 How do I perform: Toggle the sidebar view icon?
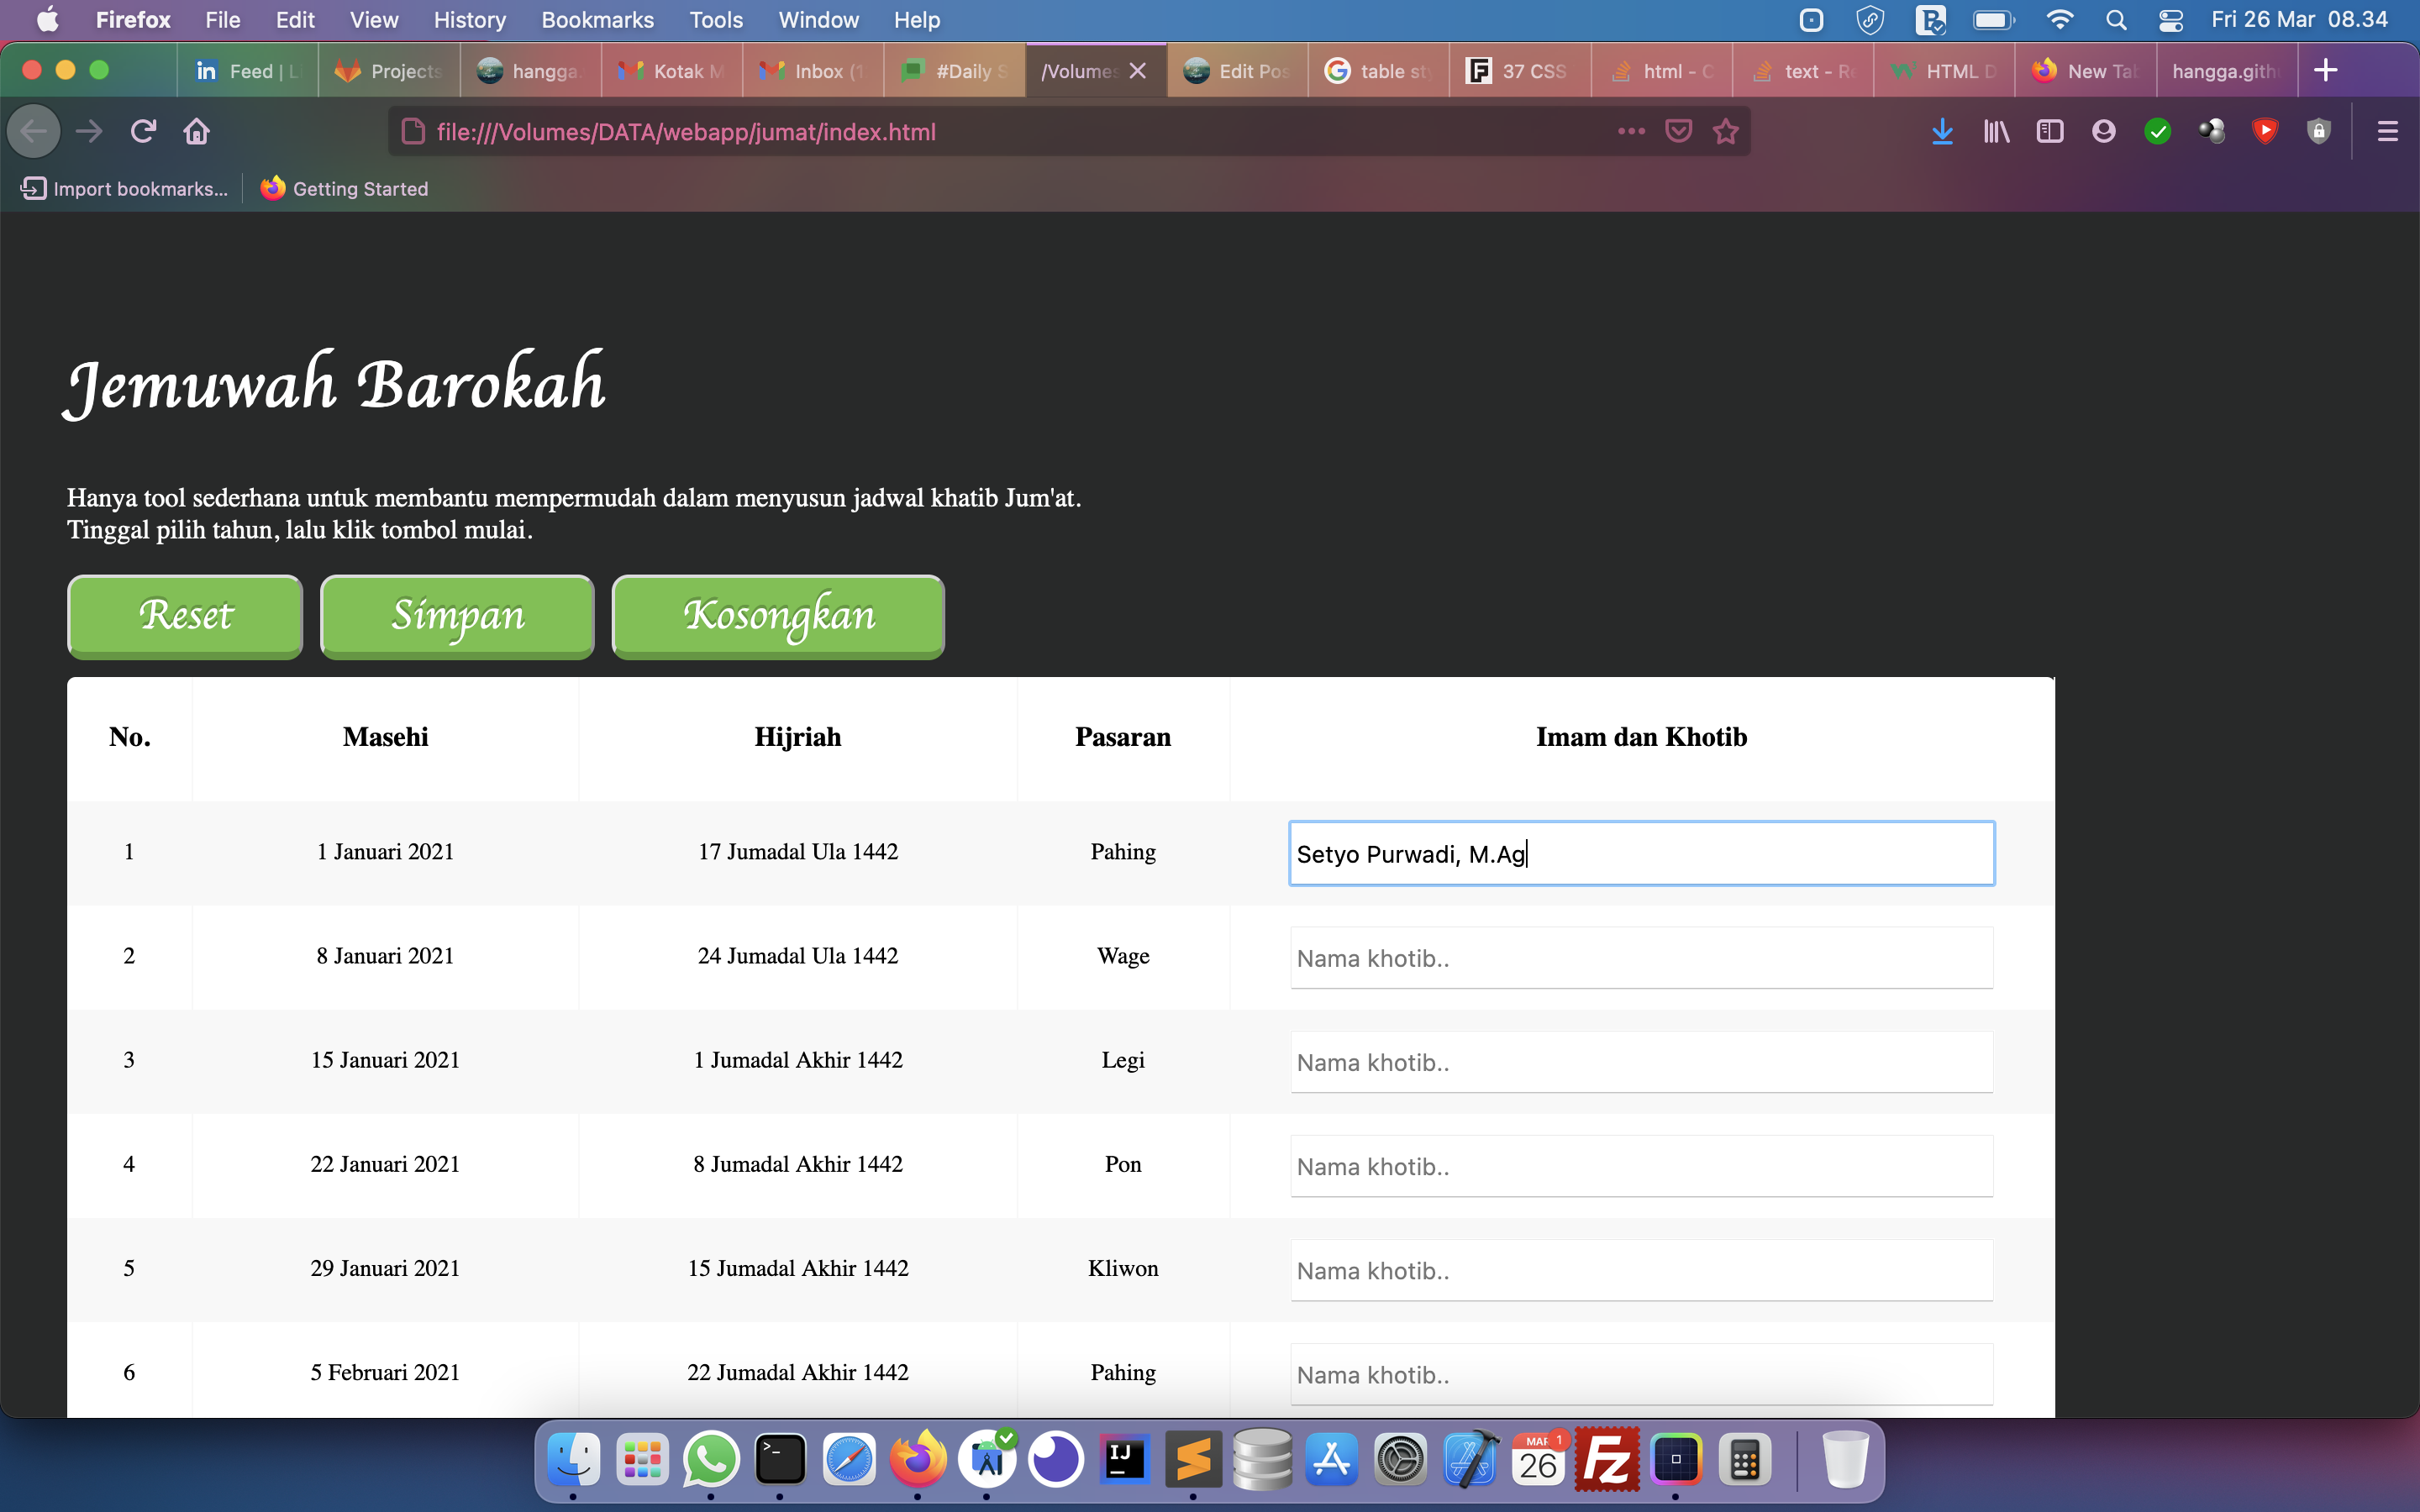click(x=2049, y=131)
